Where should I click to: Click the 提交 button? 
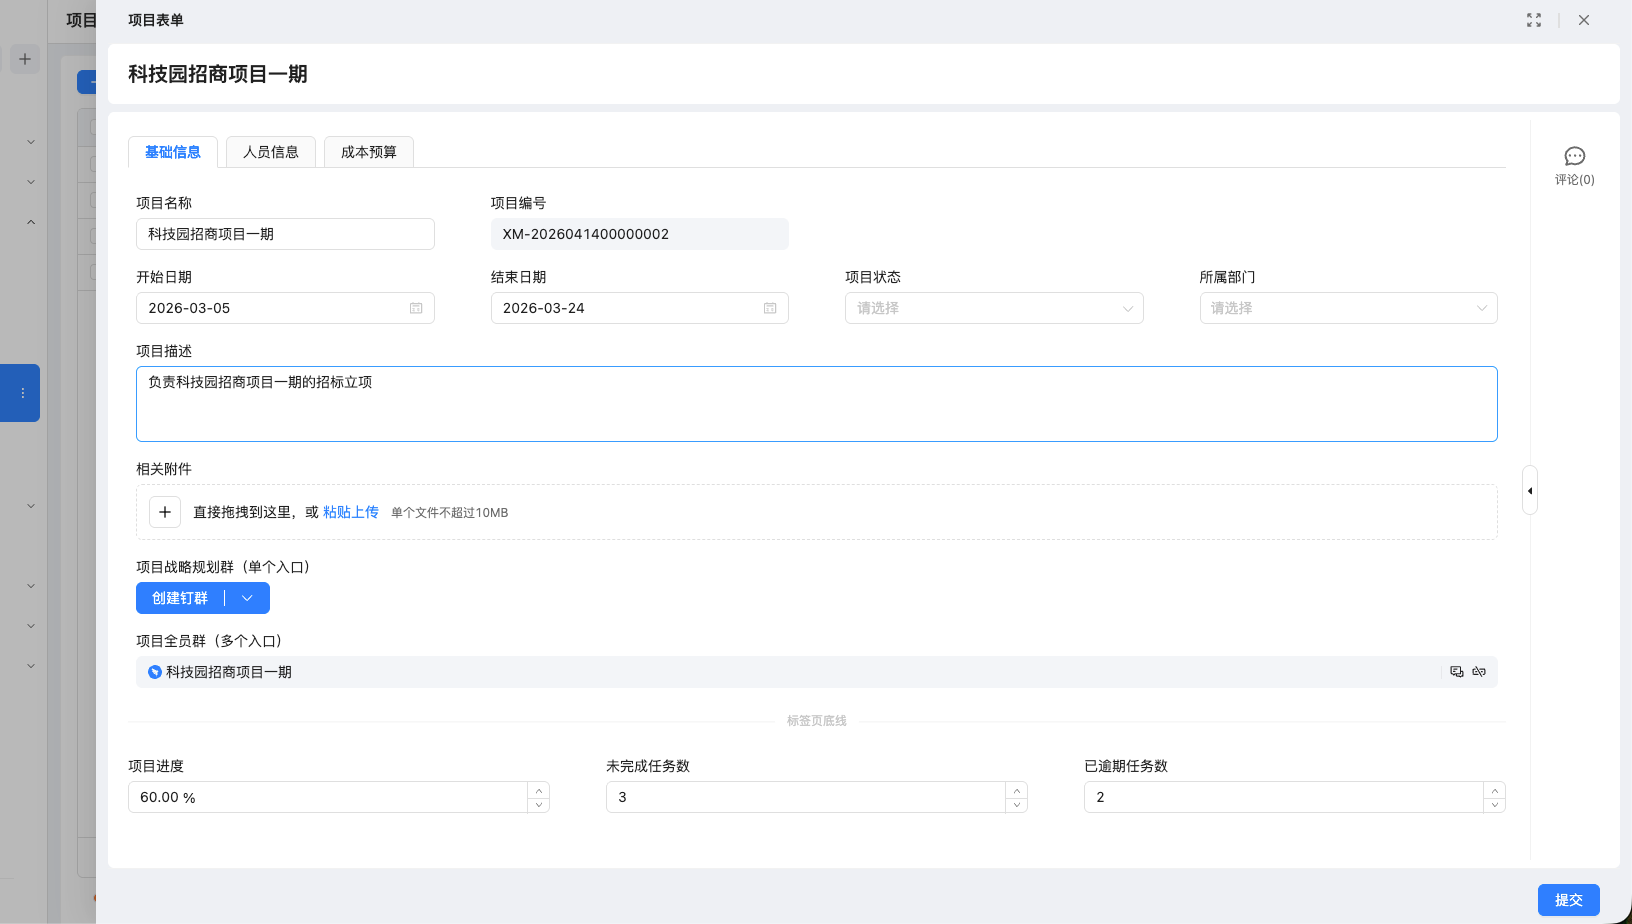click(1569, 900)
